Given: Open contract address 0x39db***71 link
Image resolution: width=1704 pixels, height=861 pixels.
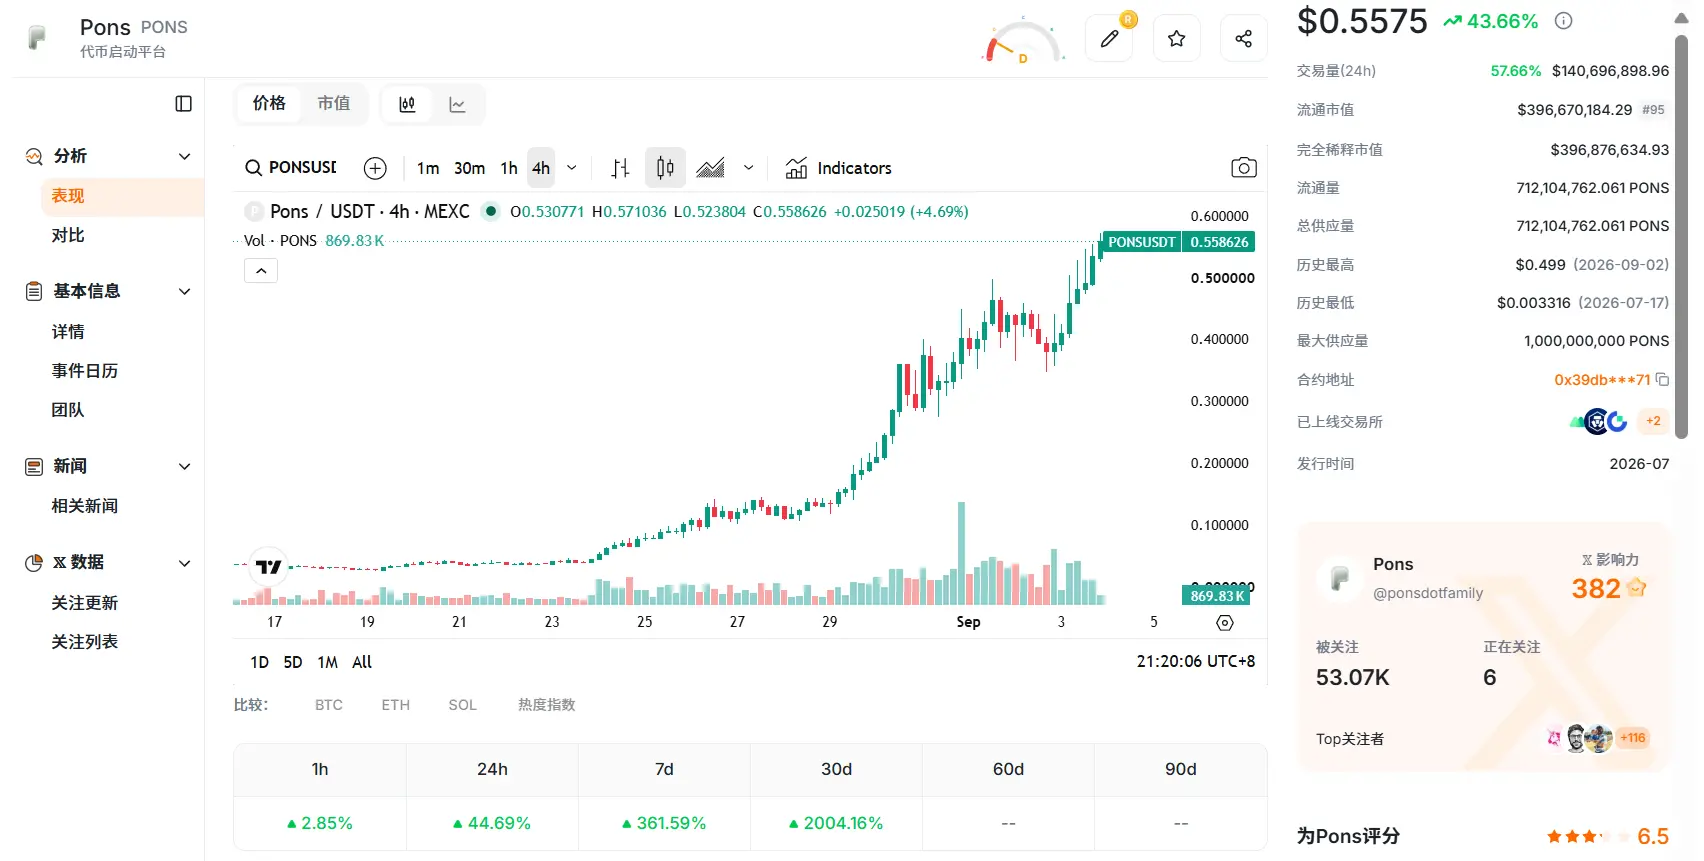Looking at the screenshot, I should coord(1602,380).
